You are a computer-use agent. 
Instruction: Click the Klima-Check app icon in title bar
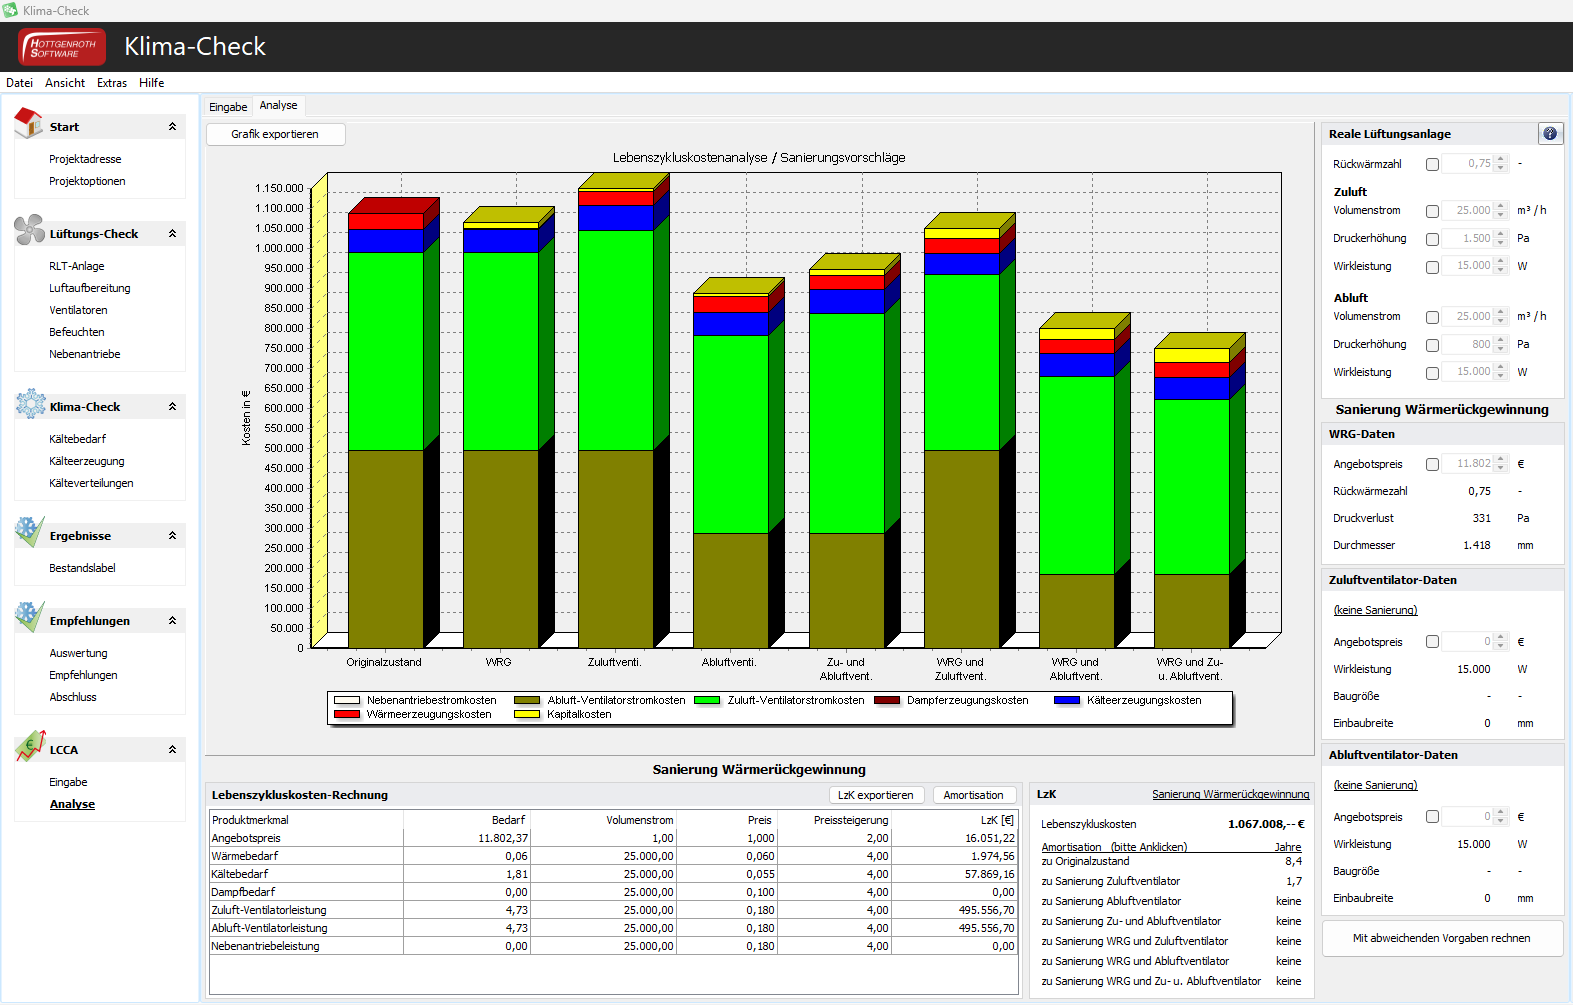click(x=10, y=10)
